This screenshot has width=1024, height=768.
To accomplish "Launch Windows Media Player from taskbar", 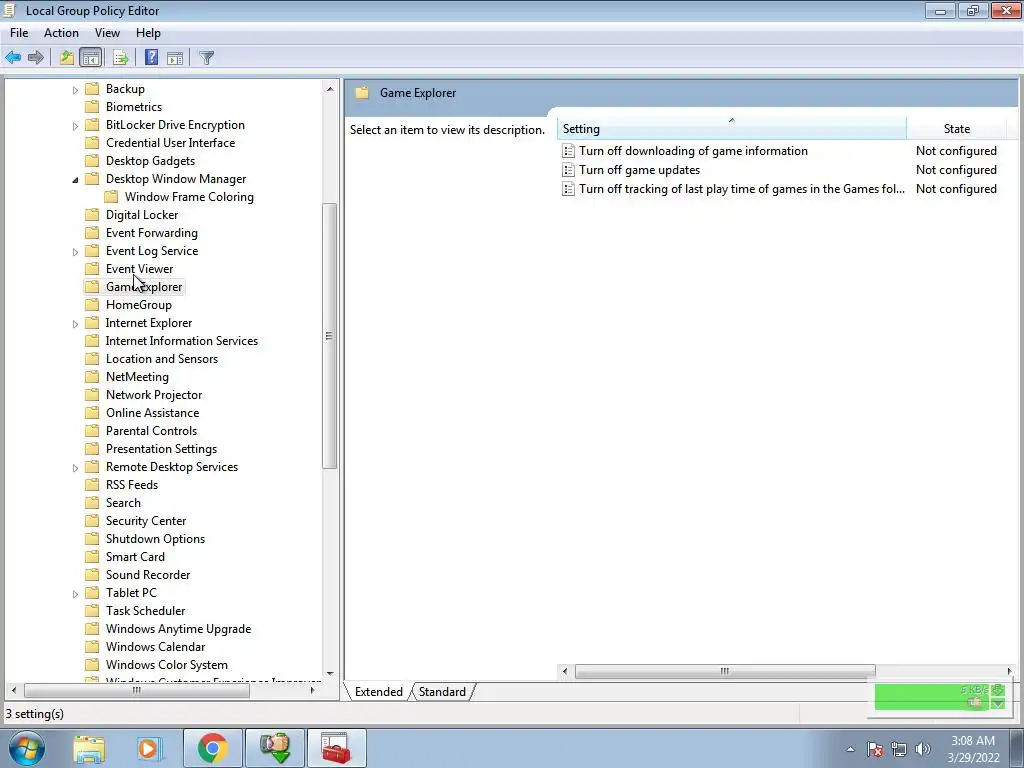I will coord(148,748).
